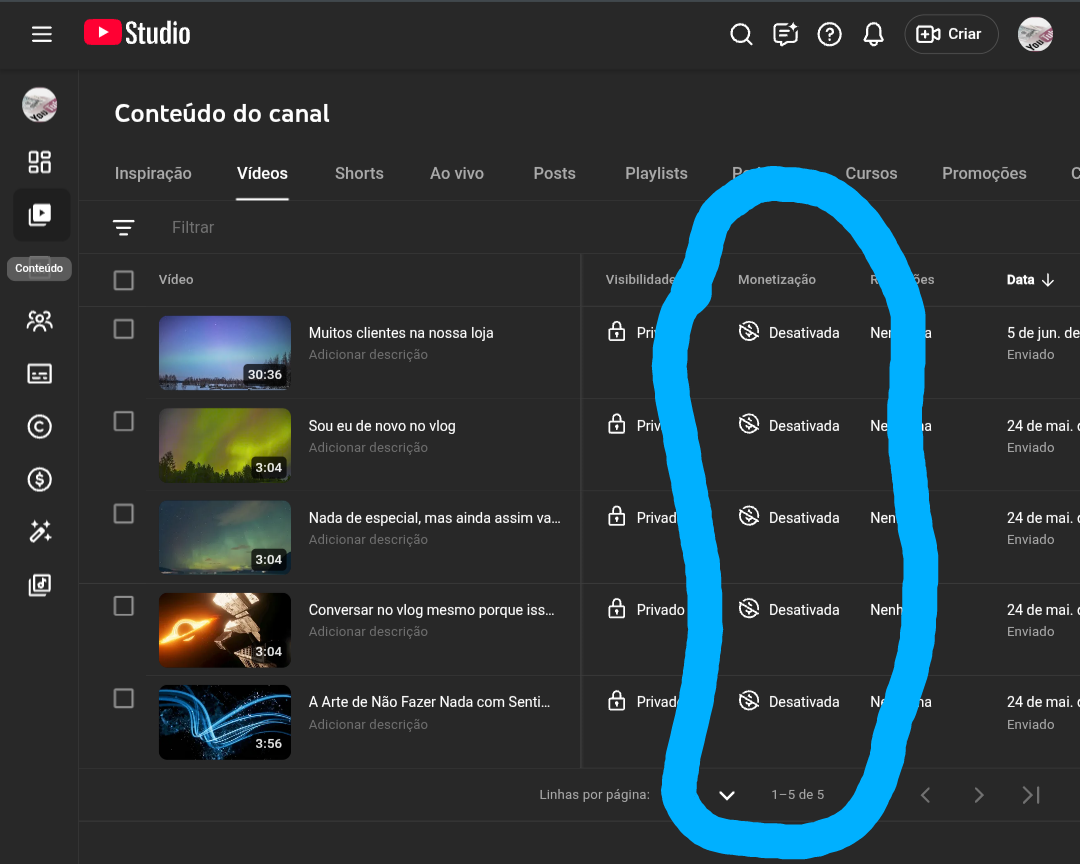
Task: Click the Criar button
Action: click(951, 34)
